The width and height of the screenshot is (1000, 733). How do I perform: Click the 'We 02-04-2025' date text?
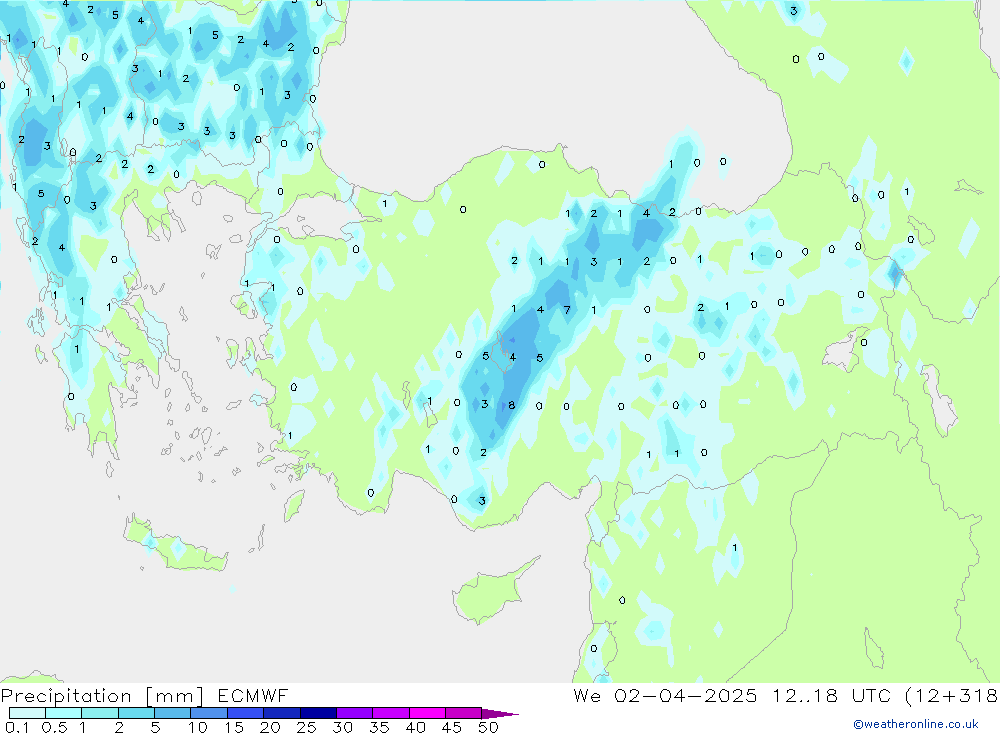665,696
